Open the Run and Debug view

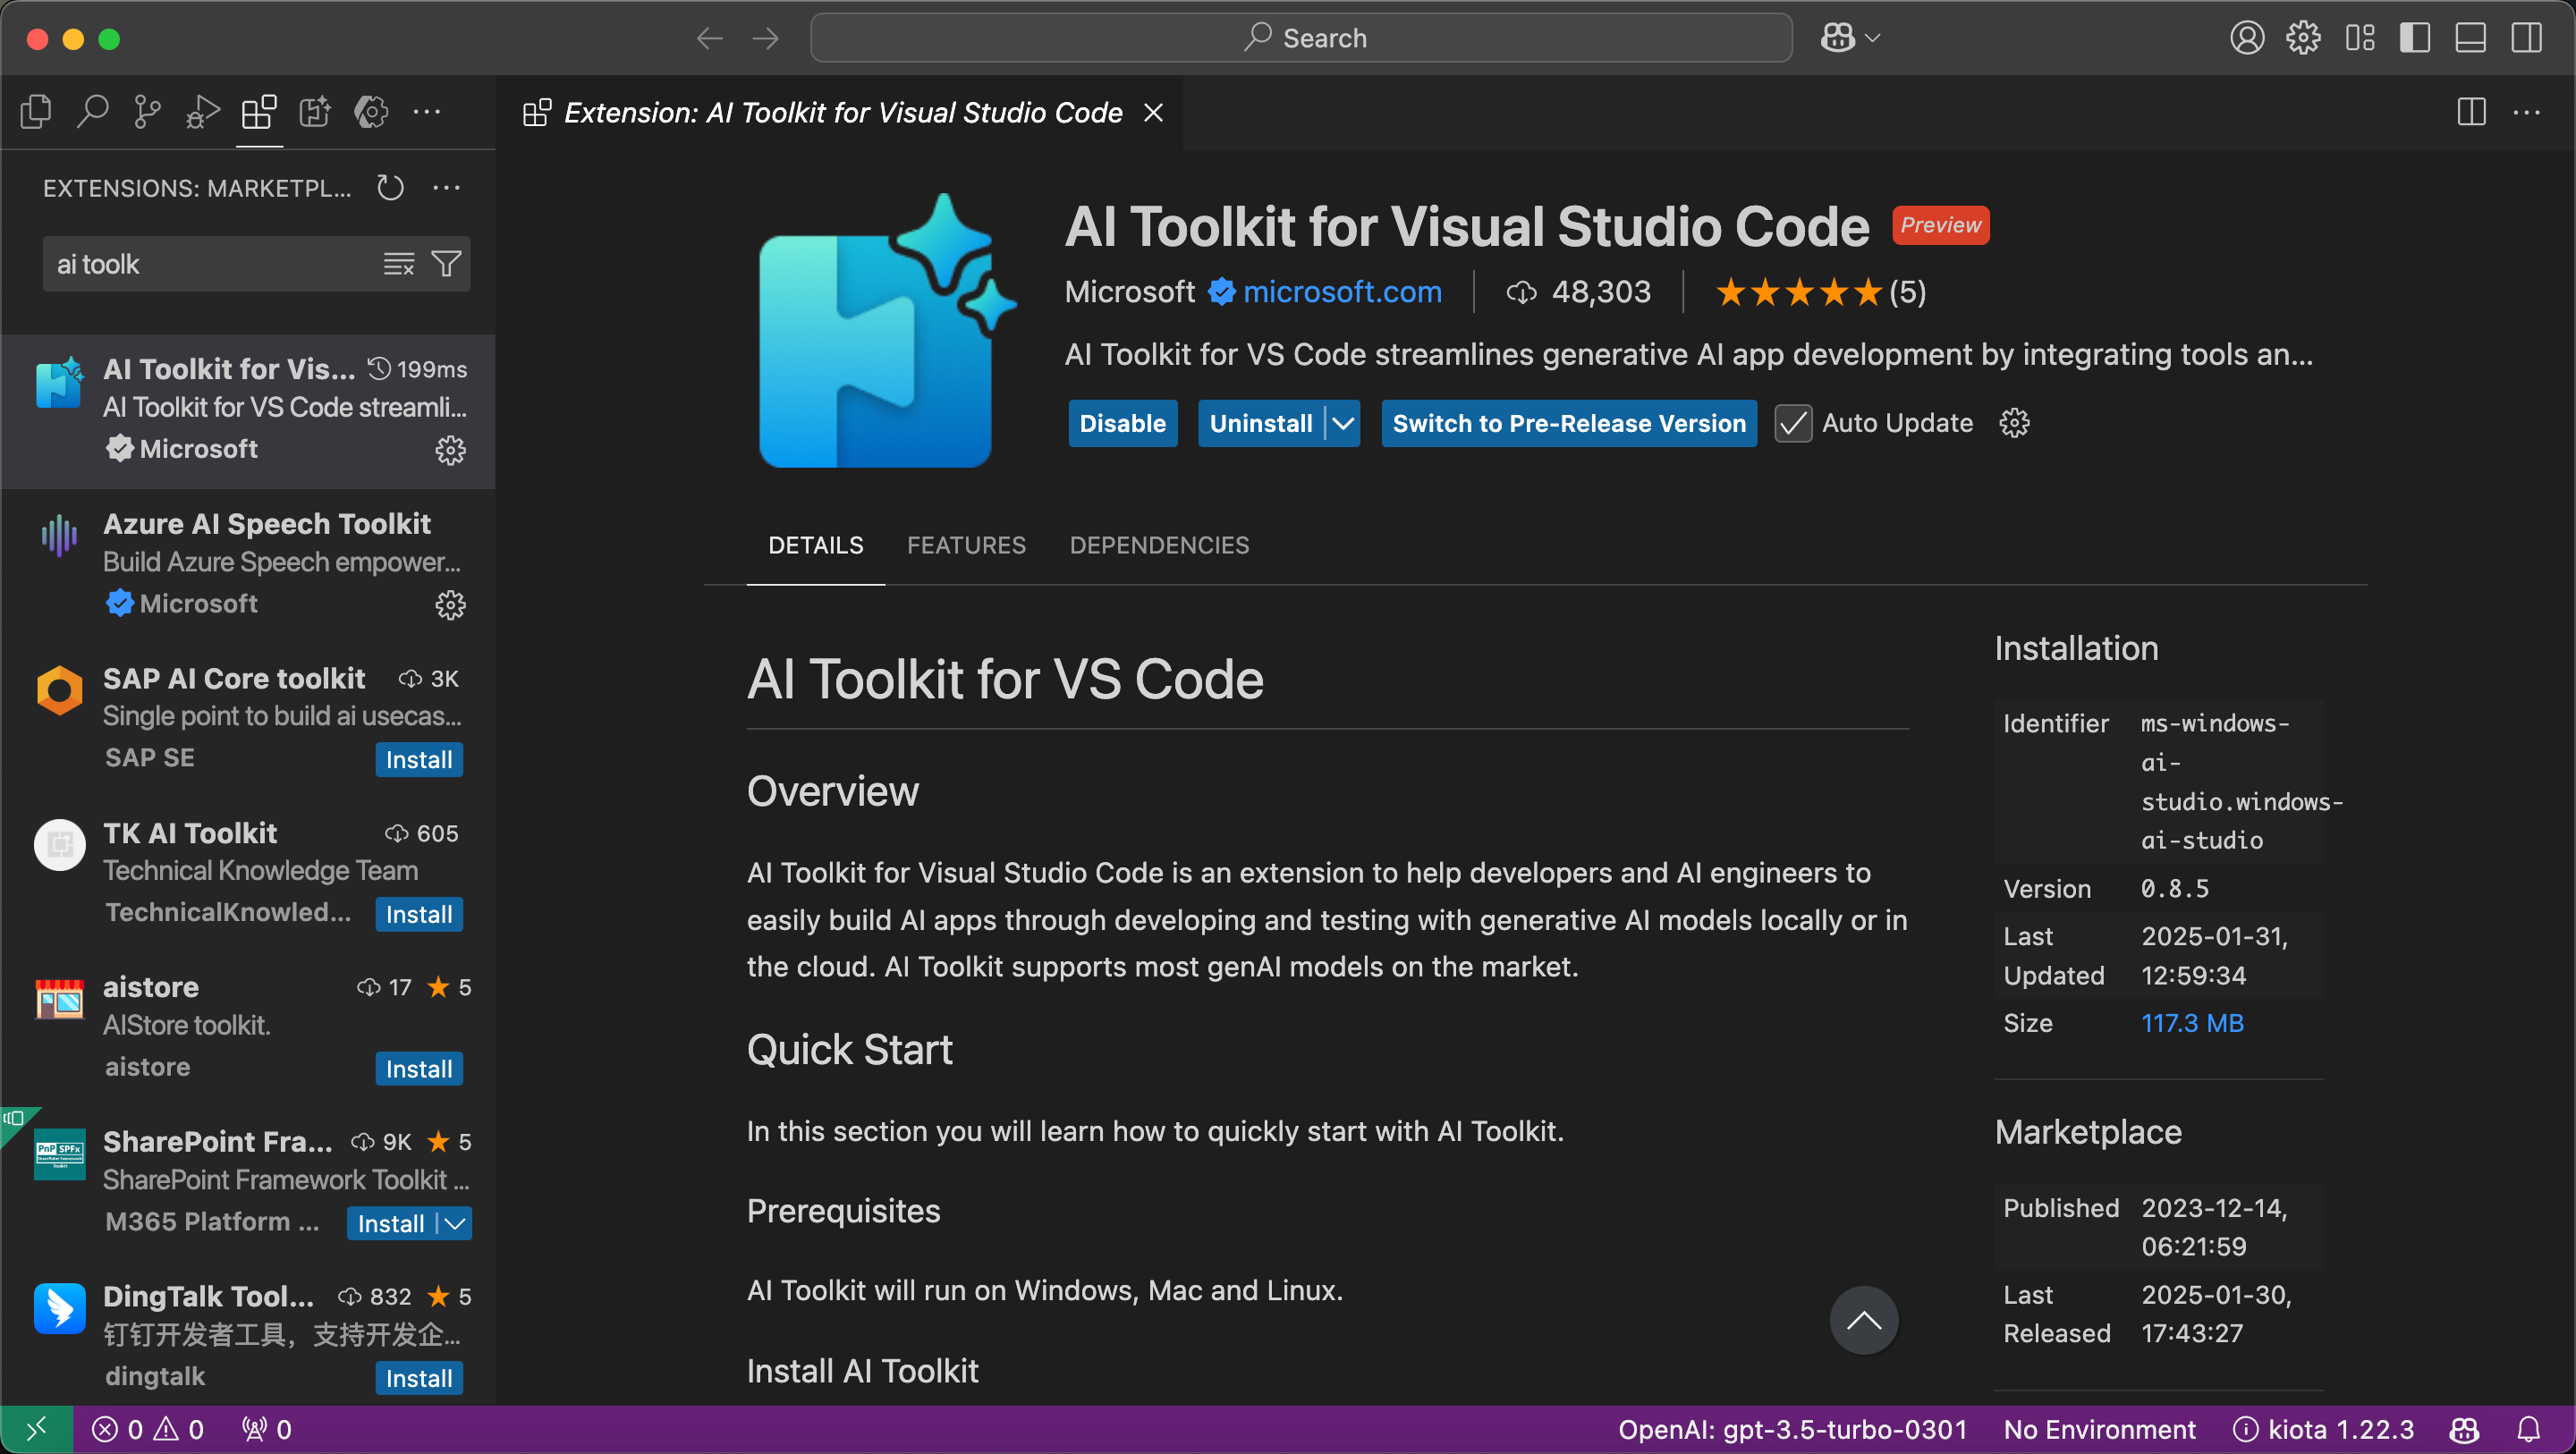pyautogui.click(x=202, y=111)
